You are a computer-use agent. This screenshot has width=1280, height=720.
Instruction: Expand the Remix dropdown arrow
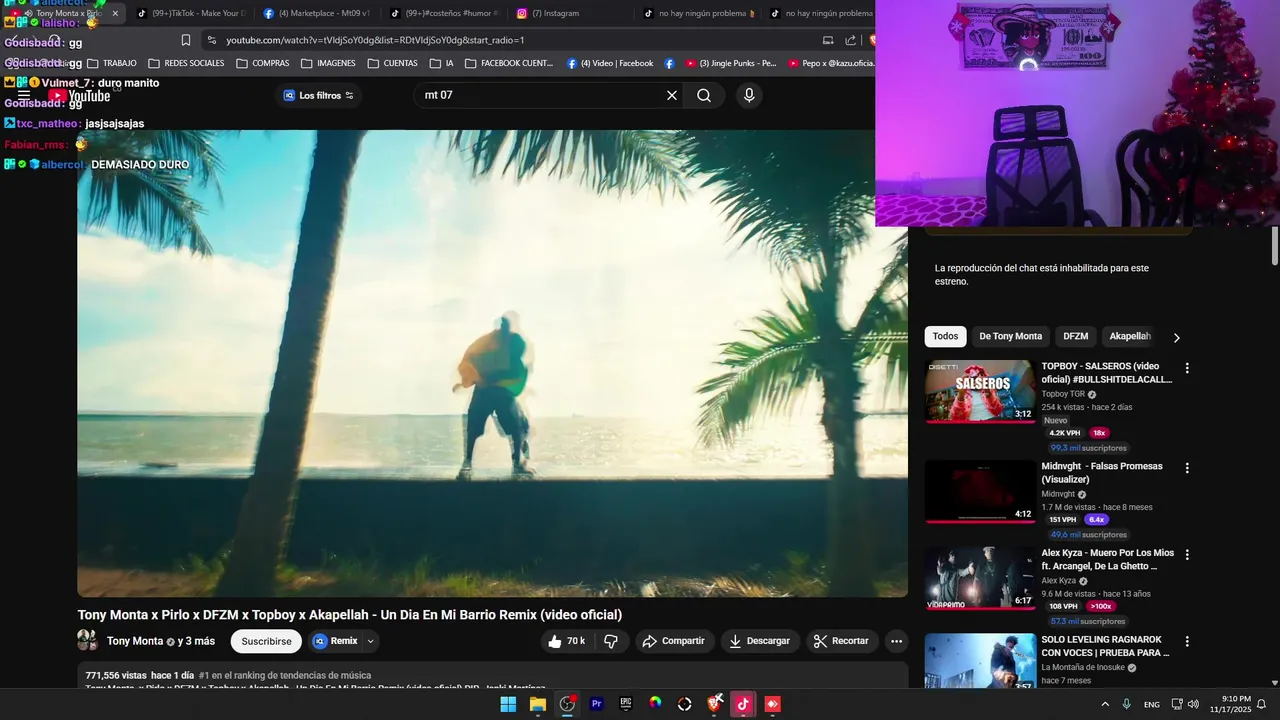click(371, 641)
